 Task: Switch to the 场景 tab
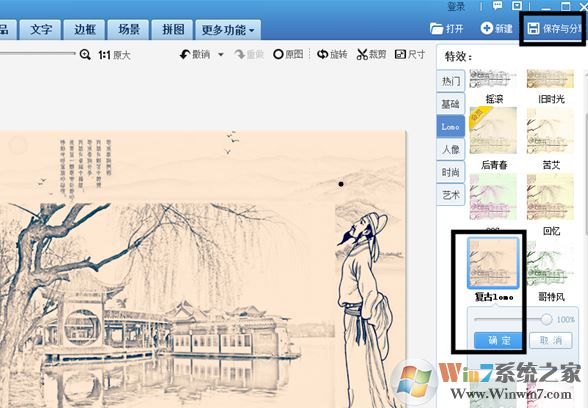129,30
